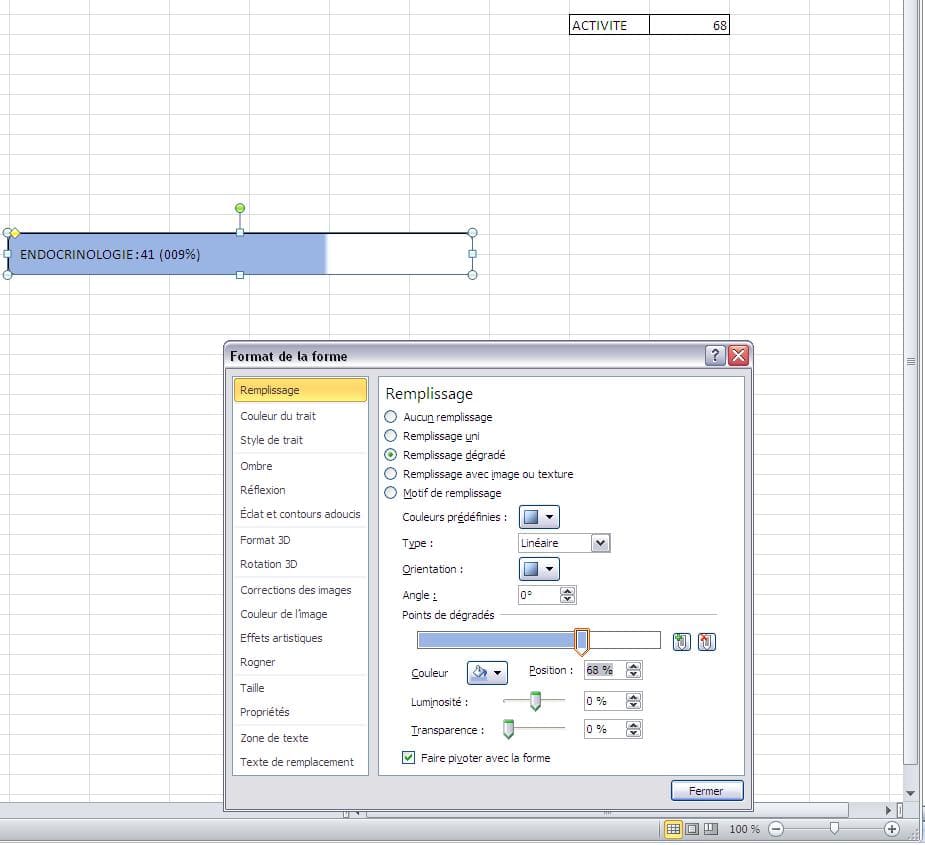925x845 pixels.
Task: Select Motif de remplissage option
Action: (x=391, y=493)
